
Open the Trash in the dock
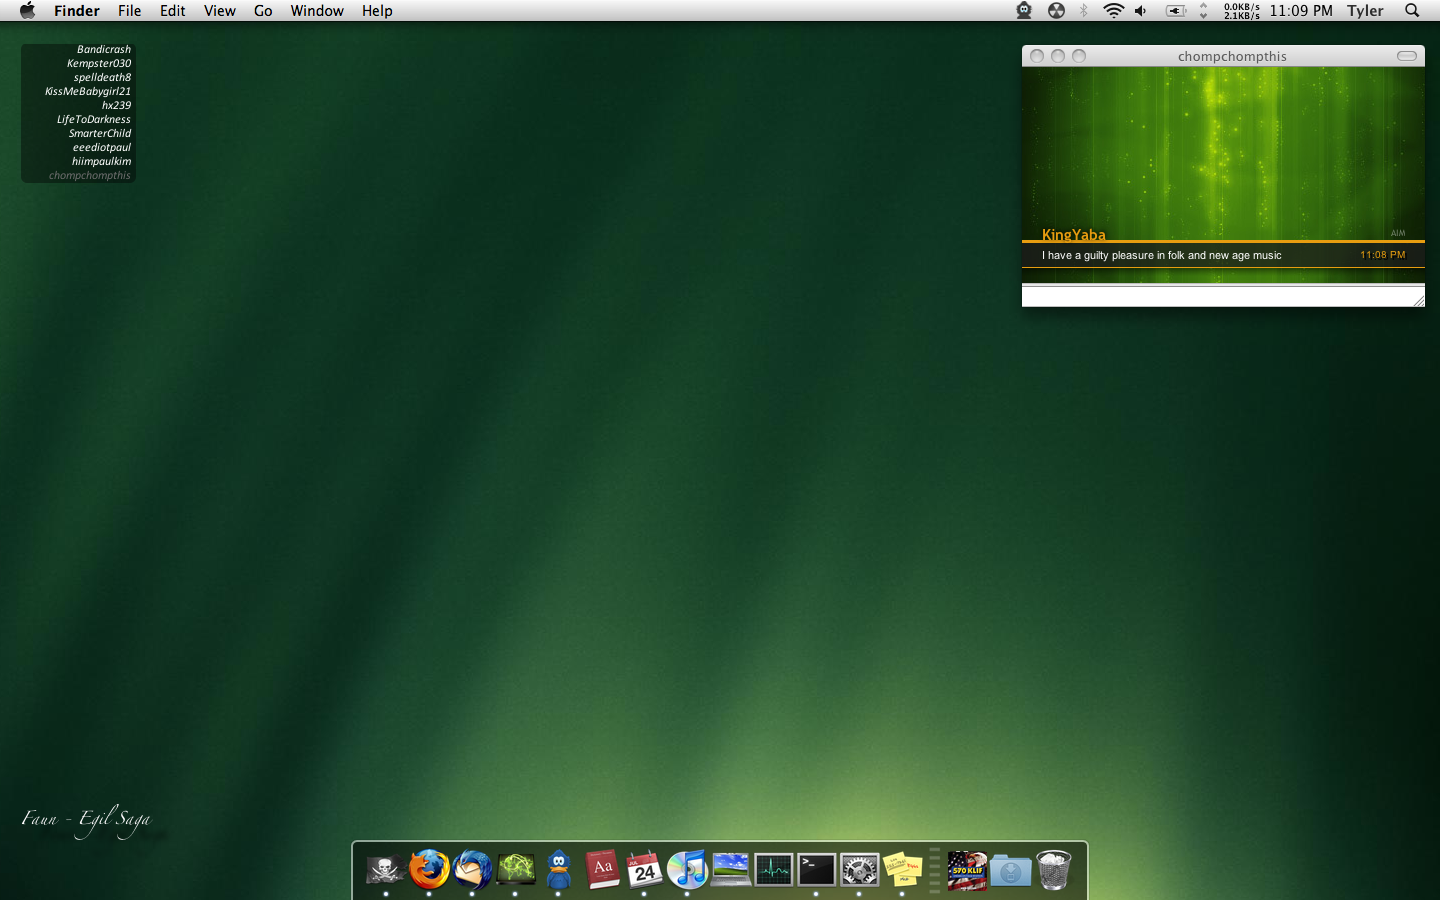(1054, 870)
